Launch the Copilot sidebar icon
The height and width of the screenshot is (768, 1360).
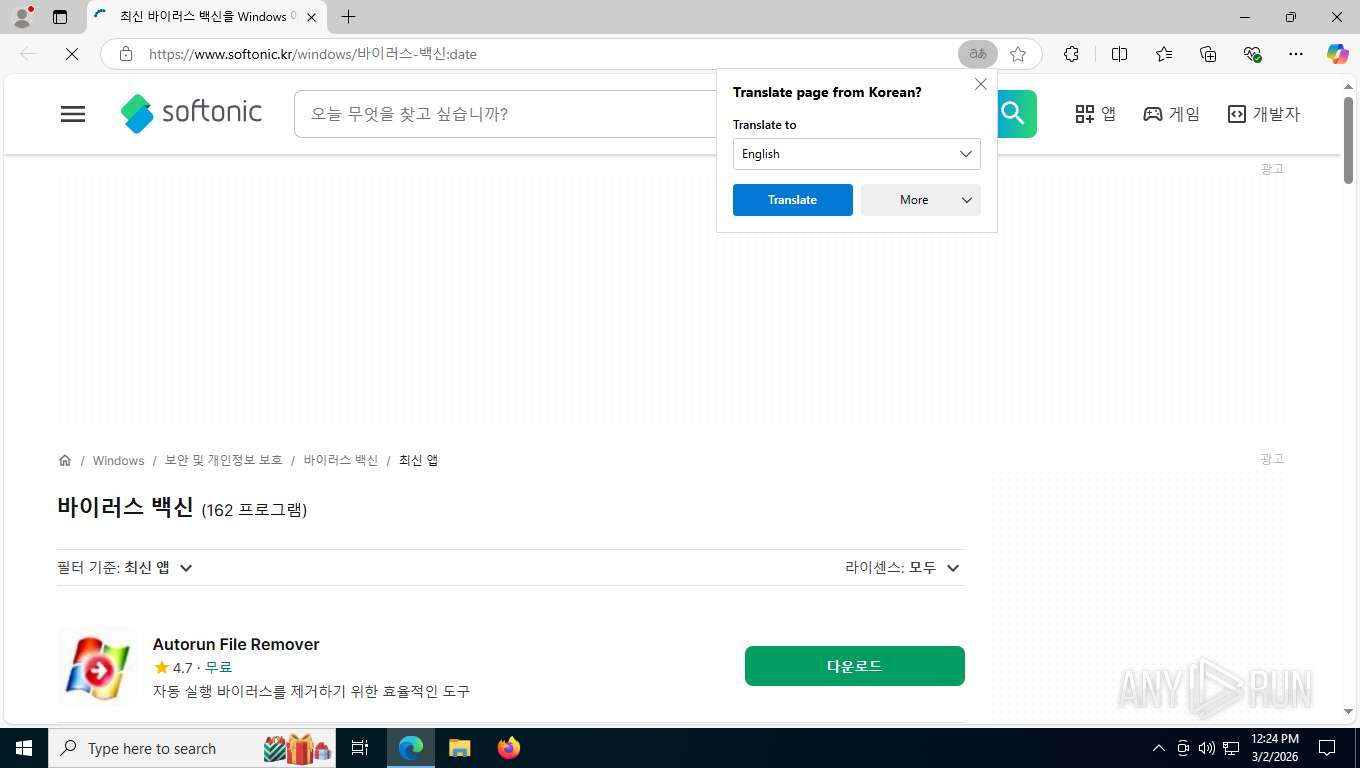1337,54
